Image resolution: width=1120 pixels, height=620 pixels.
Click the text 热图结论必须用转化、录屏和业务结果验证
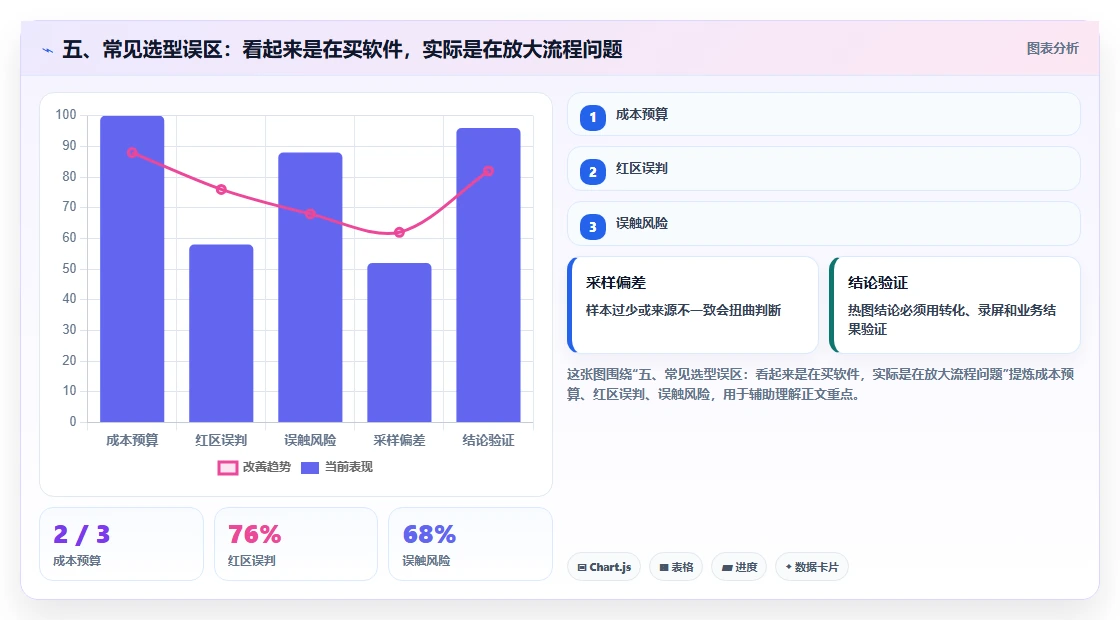[952, 320]
